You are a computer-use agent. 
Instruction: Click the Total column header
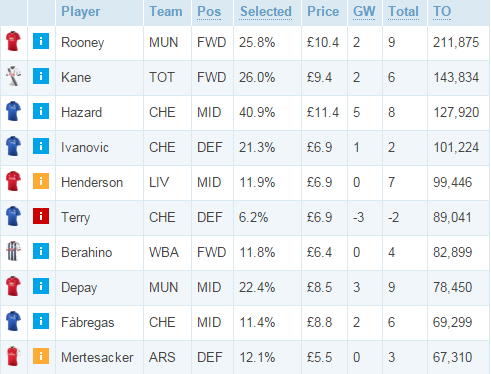click(403, 12)
